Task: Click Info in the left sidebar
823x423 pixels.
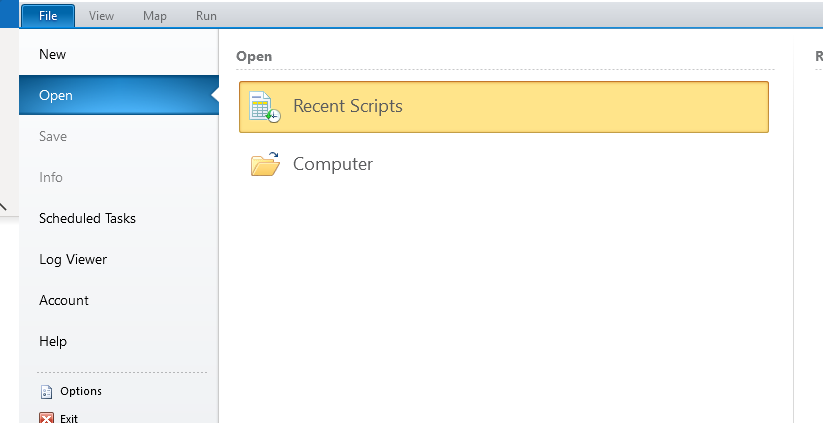Action: [51, 177]
